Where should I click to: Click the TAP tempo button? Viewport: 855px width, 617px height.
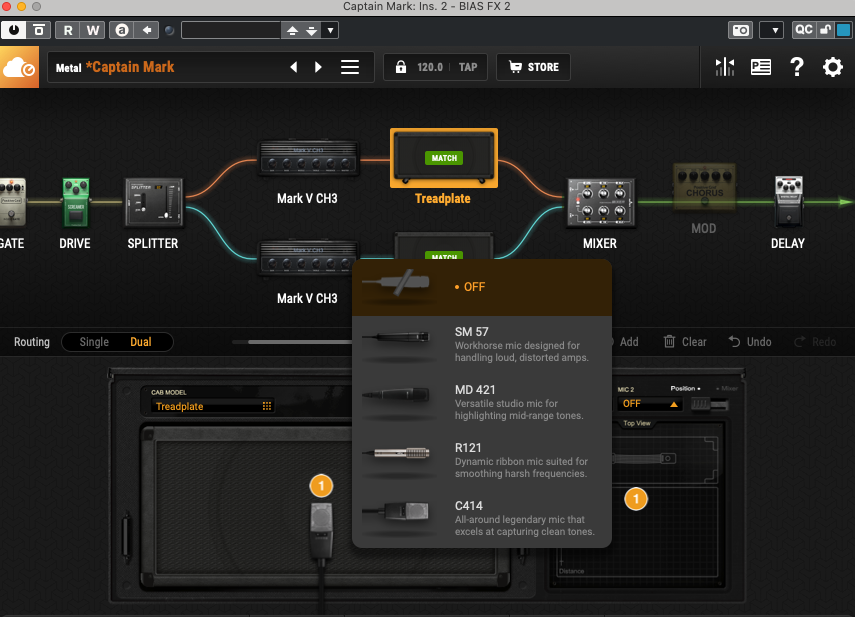[468, 67]
